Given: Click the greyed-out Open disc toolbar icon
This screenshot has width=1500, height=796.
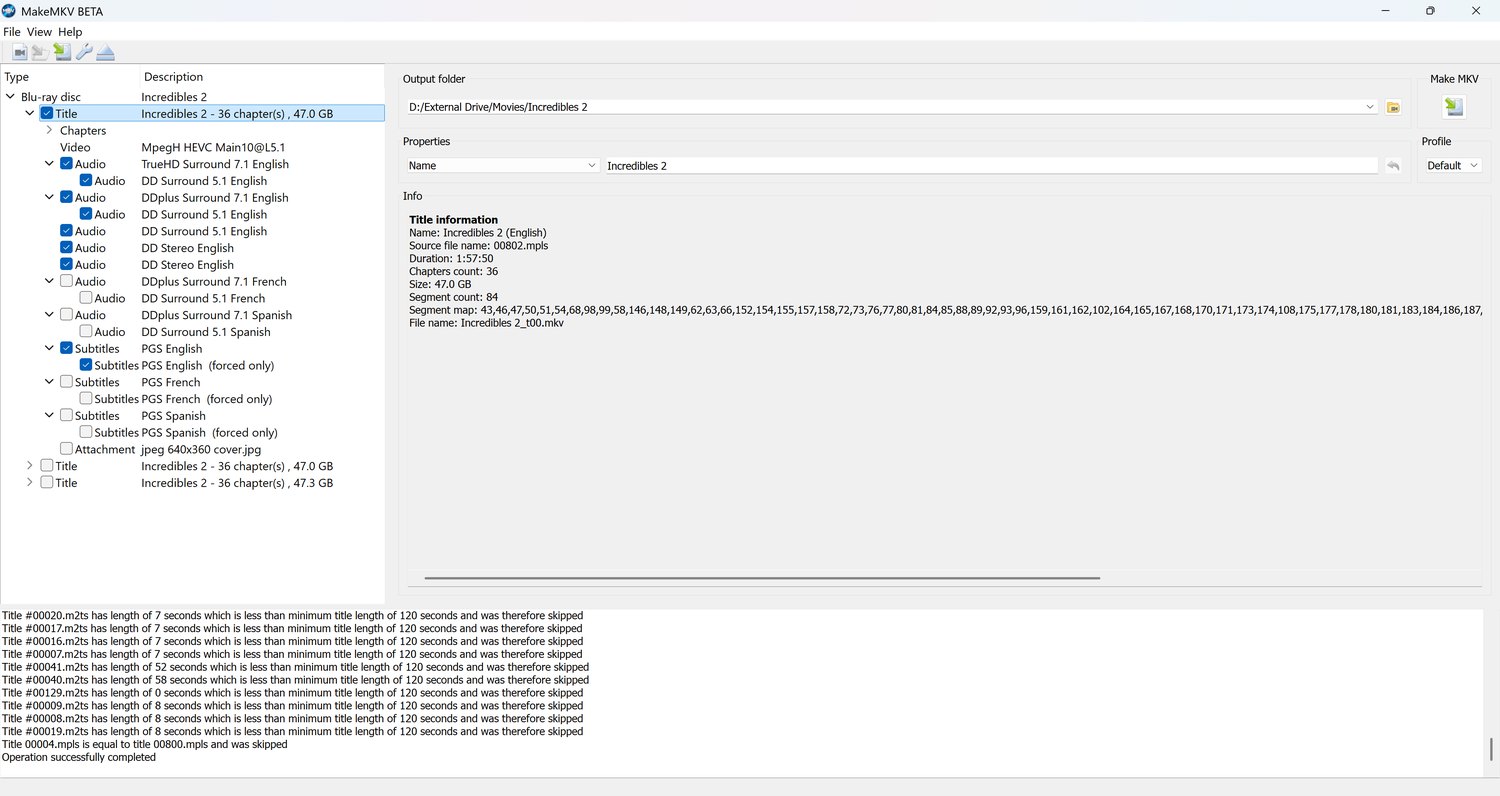Looking at the screenshot, I should click(40, 52).
